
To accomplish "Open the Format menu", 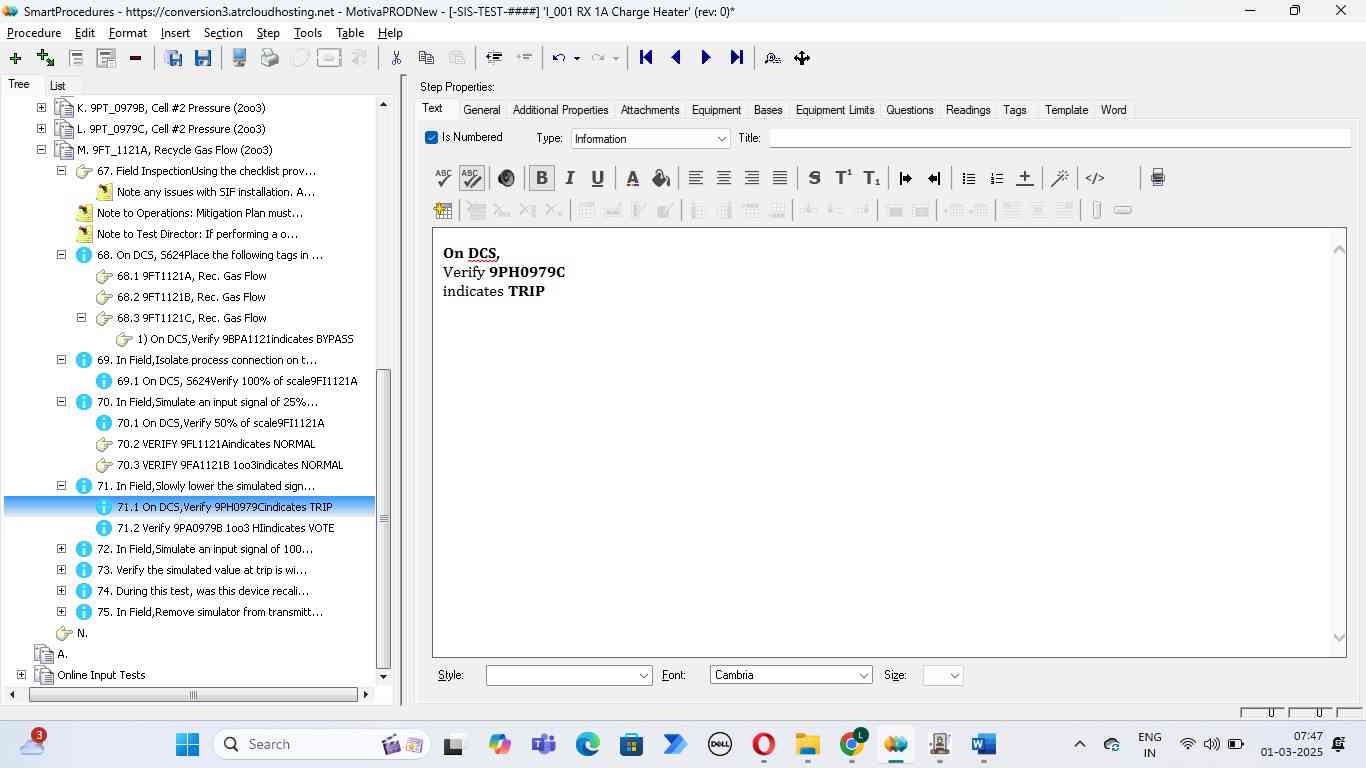I will tap(128, 33).
